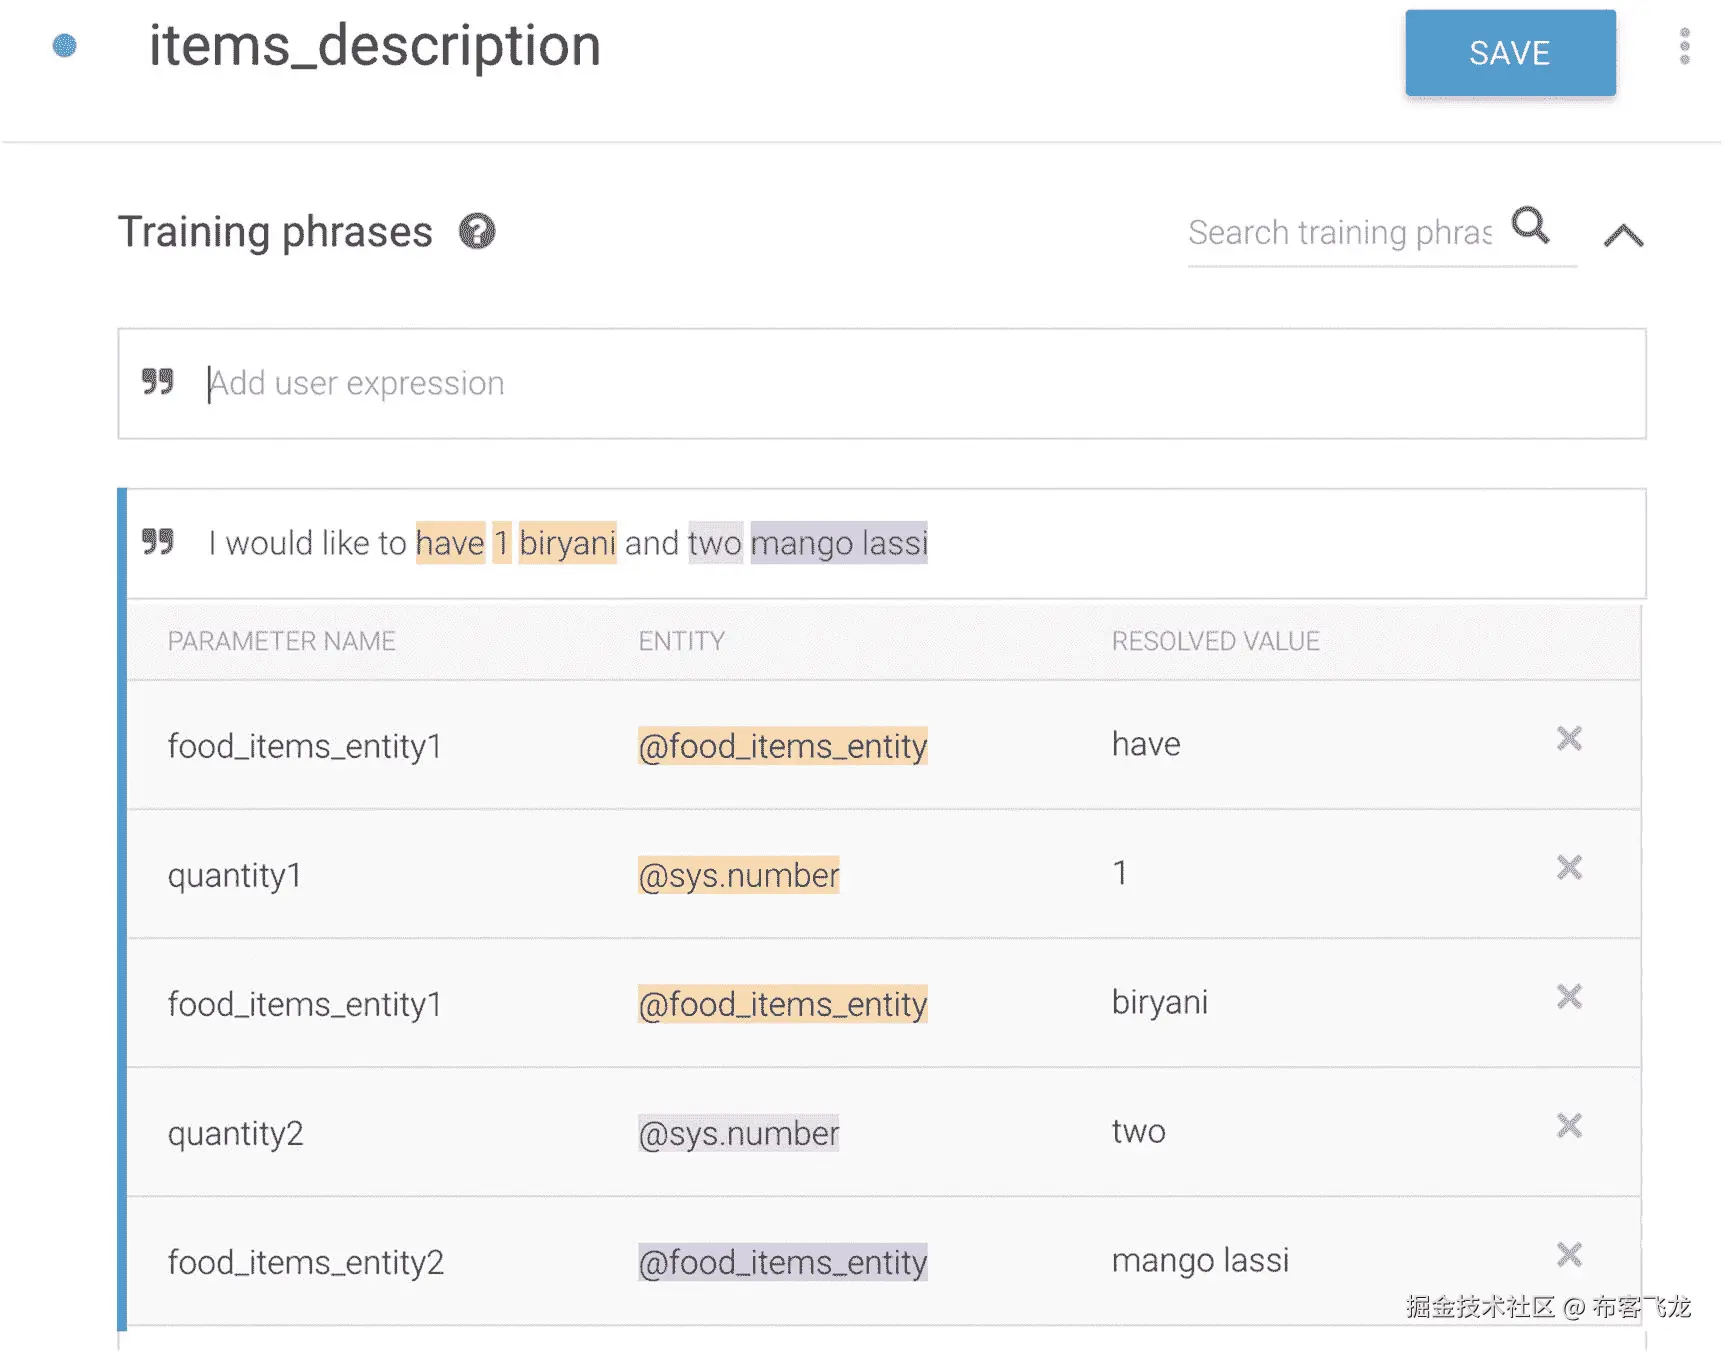Remove the 'have' parameter row
This screenshot has height=1354, width=1725.
(1569, 739)
